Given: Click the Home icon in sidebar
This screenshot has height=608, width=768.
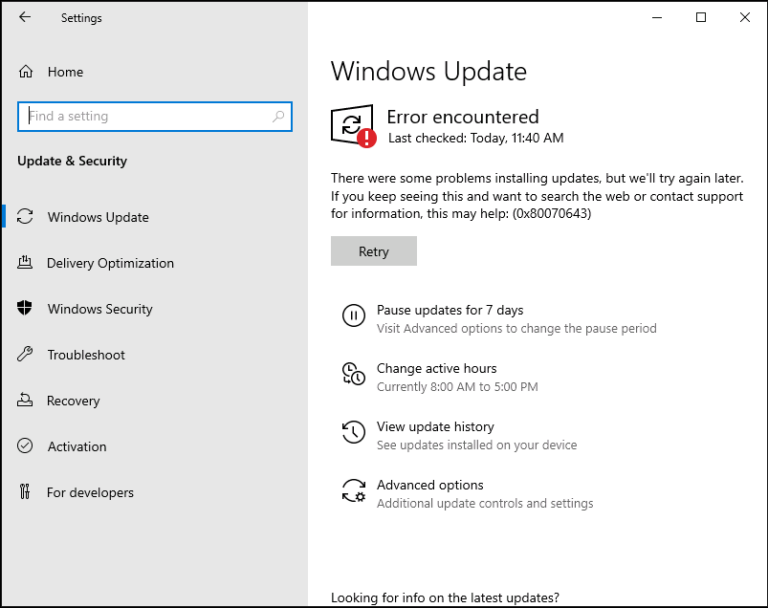Looking at the screenshot, I should click(x=26, y=72).
